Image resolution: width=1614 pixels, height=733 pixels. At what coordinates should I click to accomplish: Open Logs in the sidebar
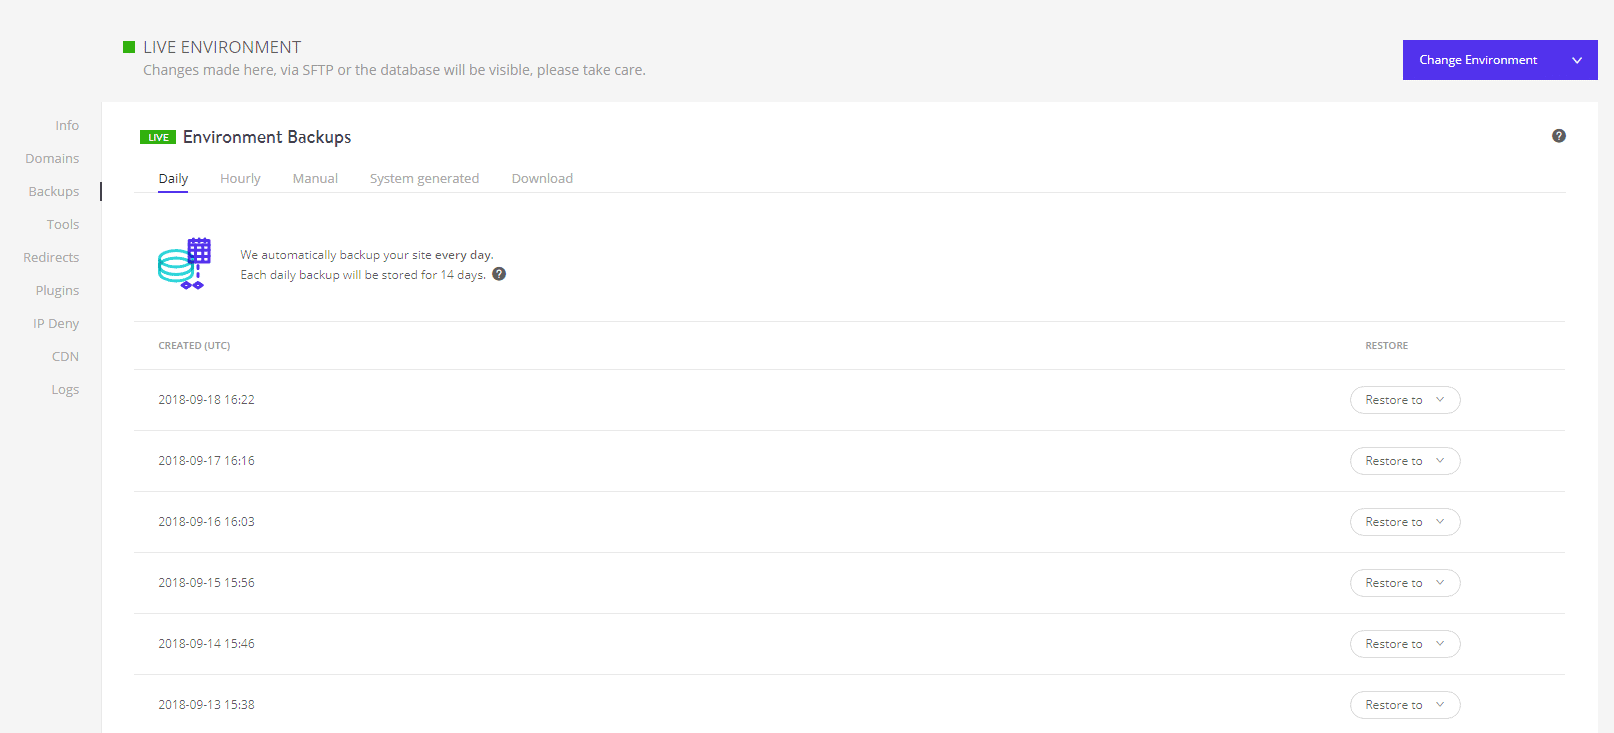click(65, 389)
